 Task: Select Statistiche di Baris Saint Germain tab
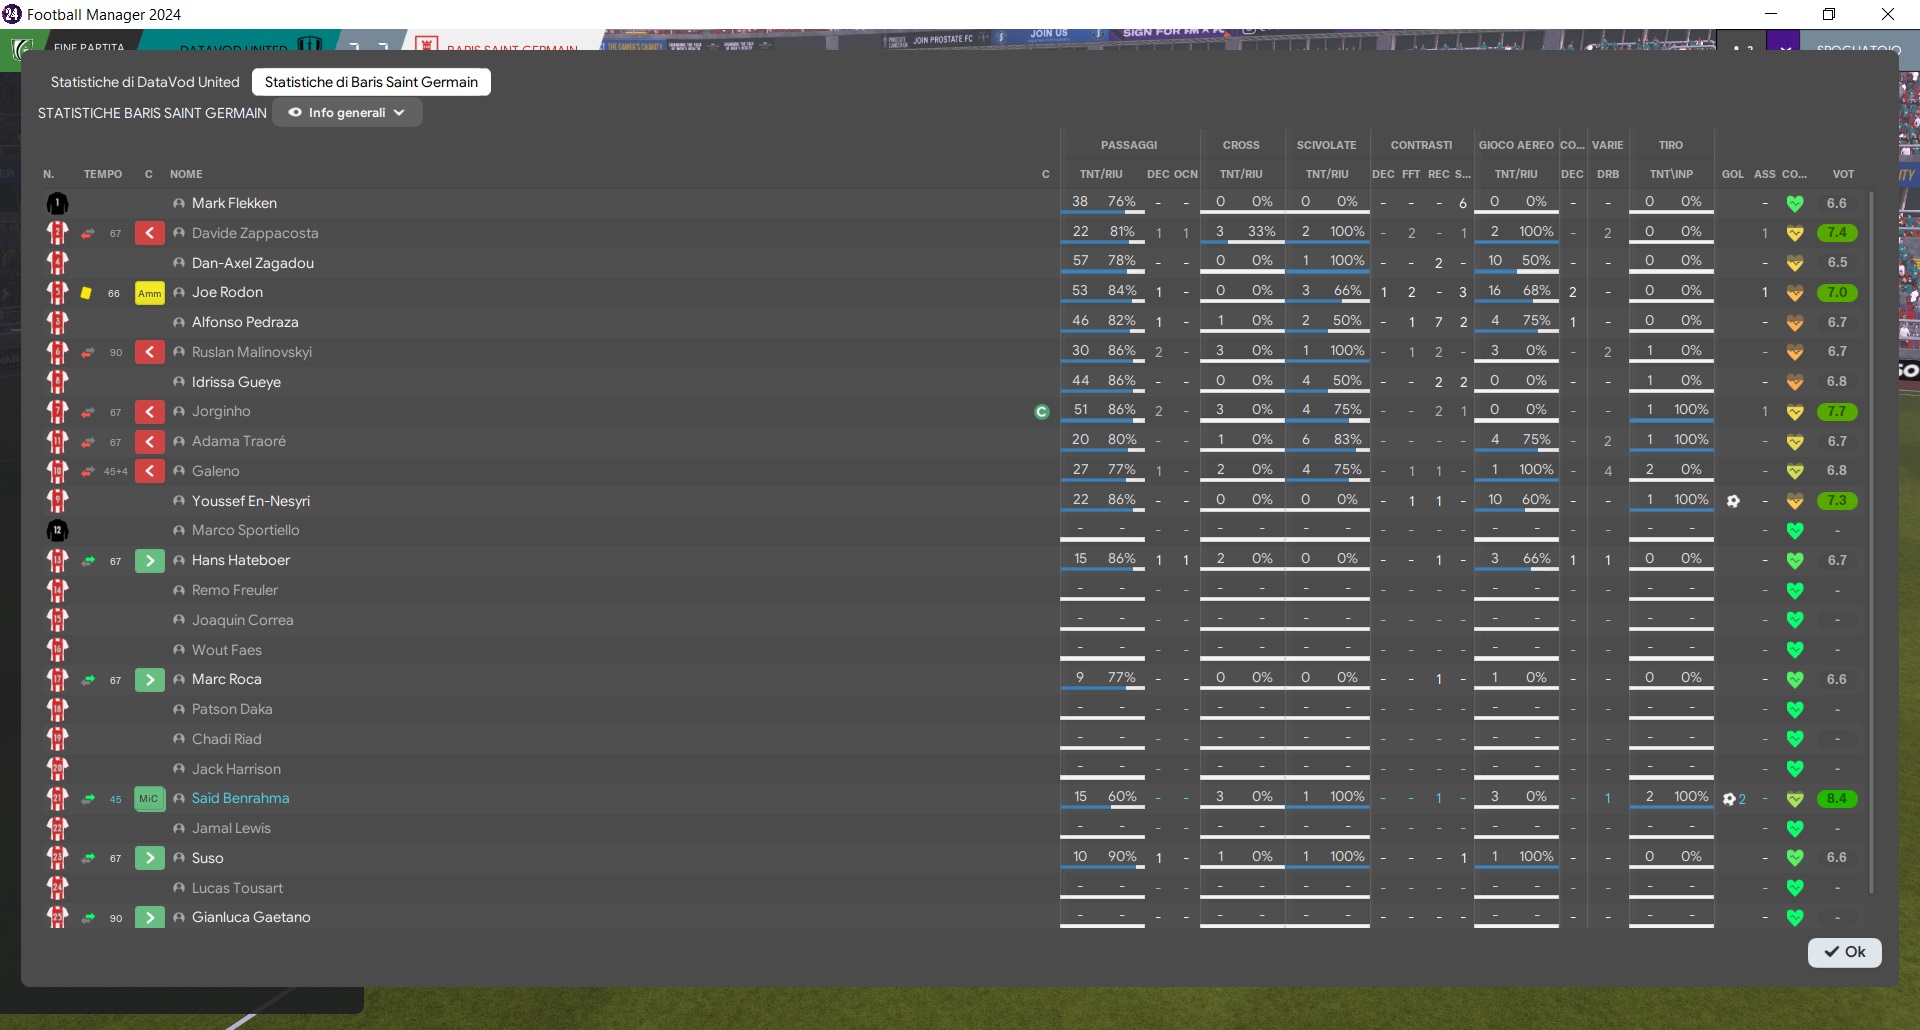pos(371,82)
